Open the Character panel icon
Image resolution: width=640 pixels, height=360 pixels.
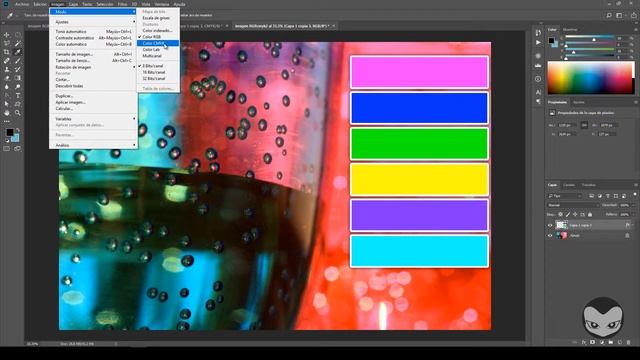[538, 92]
